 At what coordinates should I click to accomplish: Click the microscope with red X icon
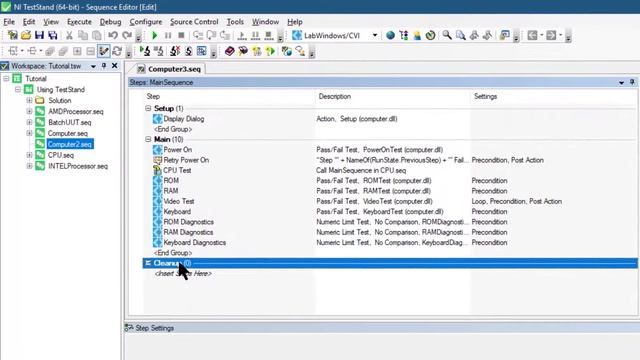pos(175,51)
